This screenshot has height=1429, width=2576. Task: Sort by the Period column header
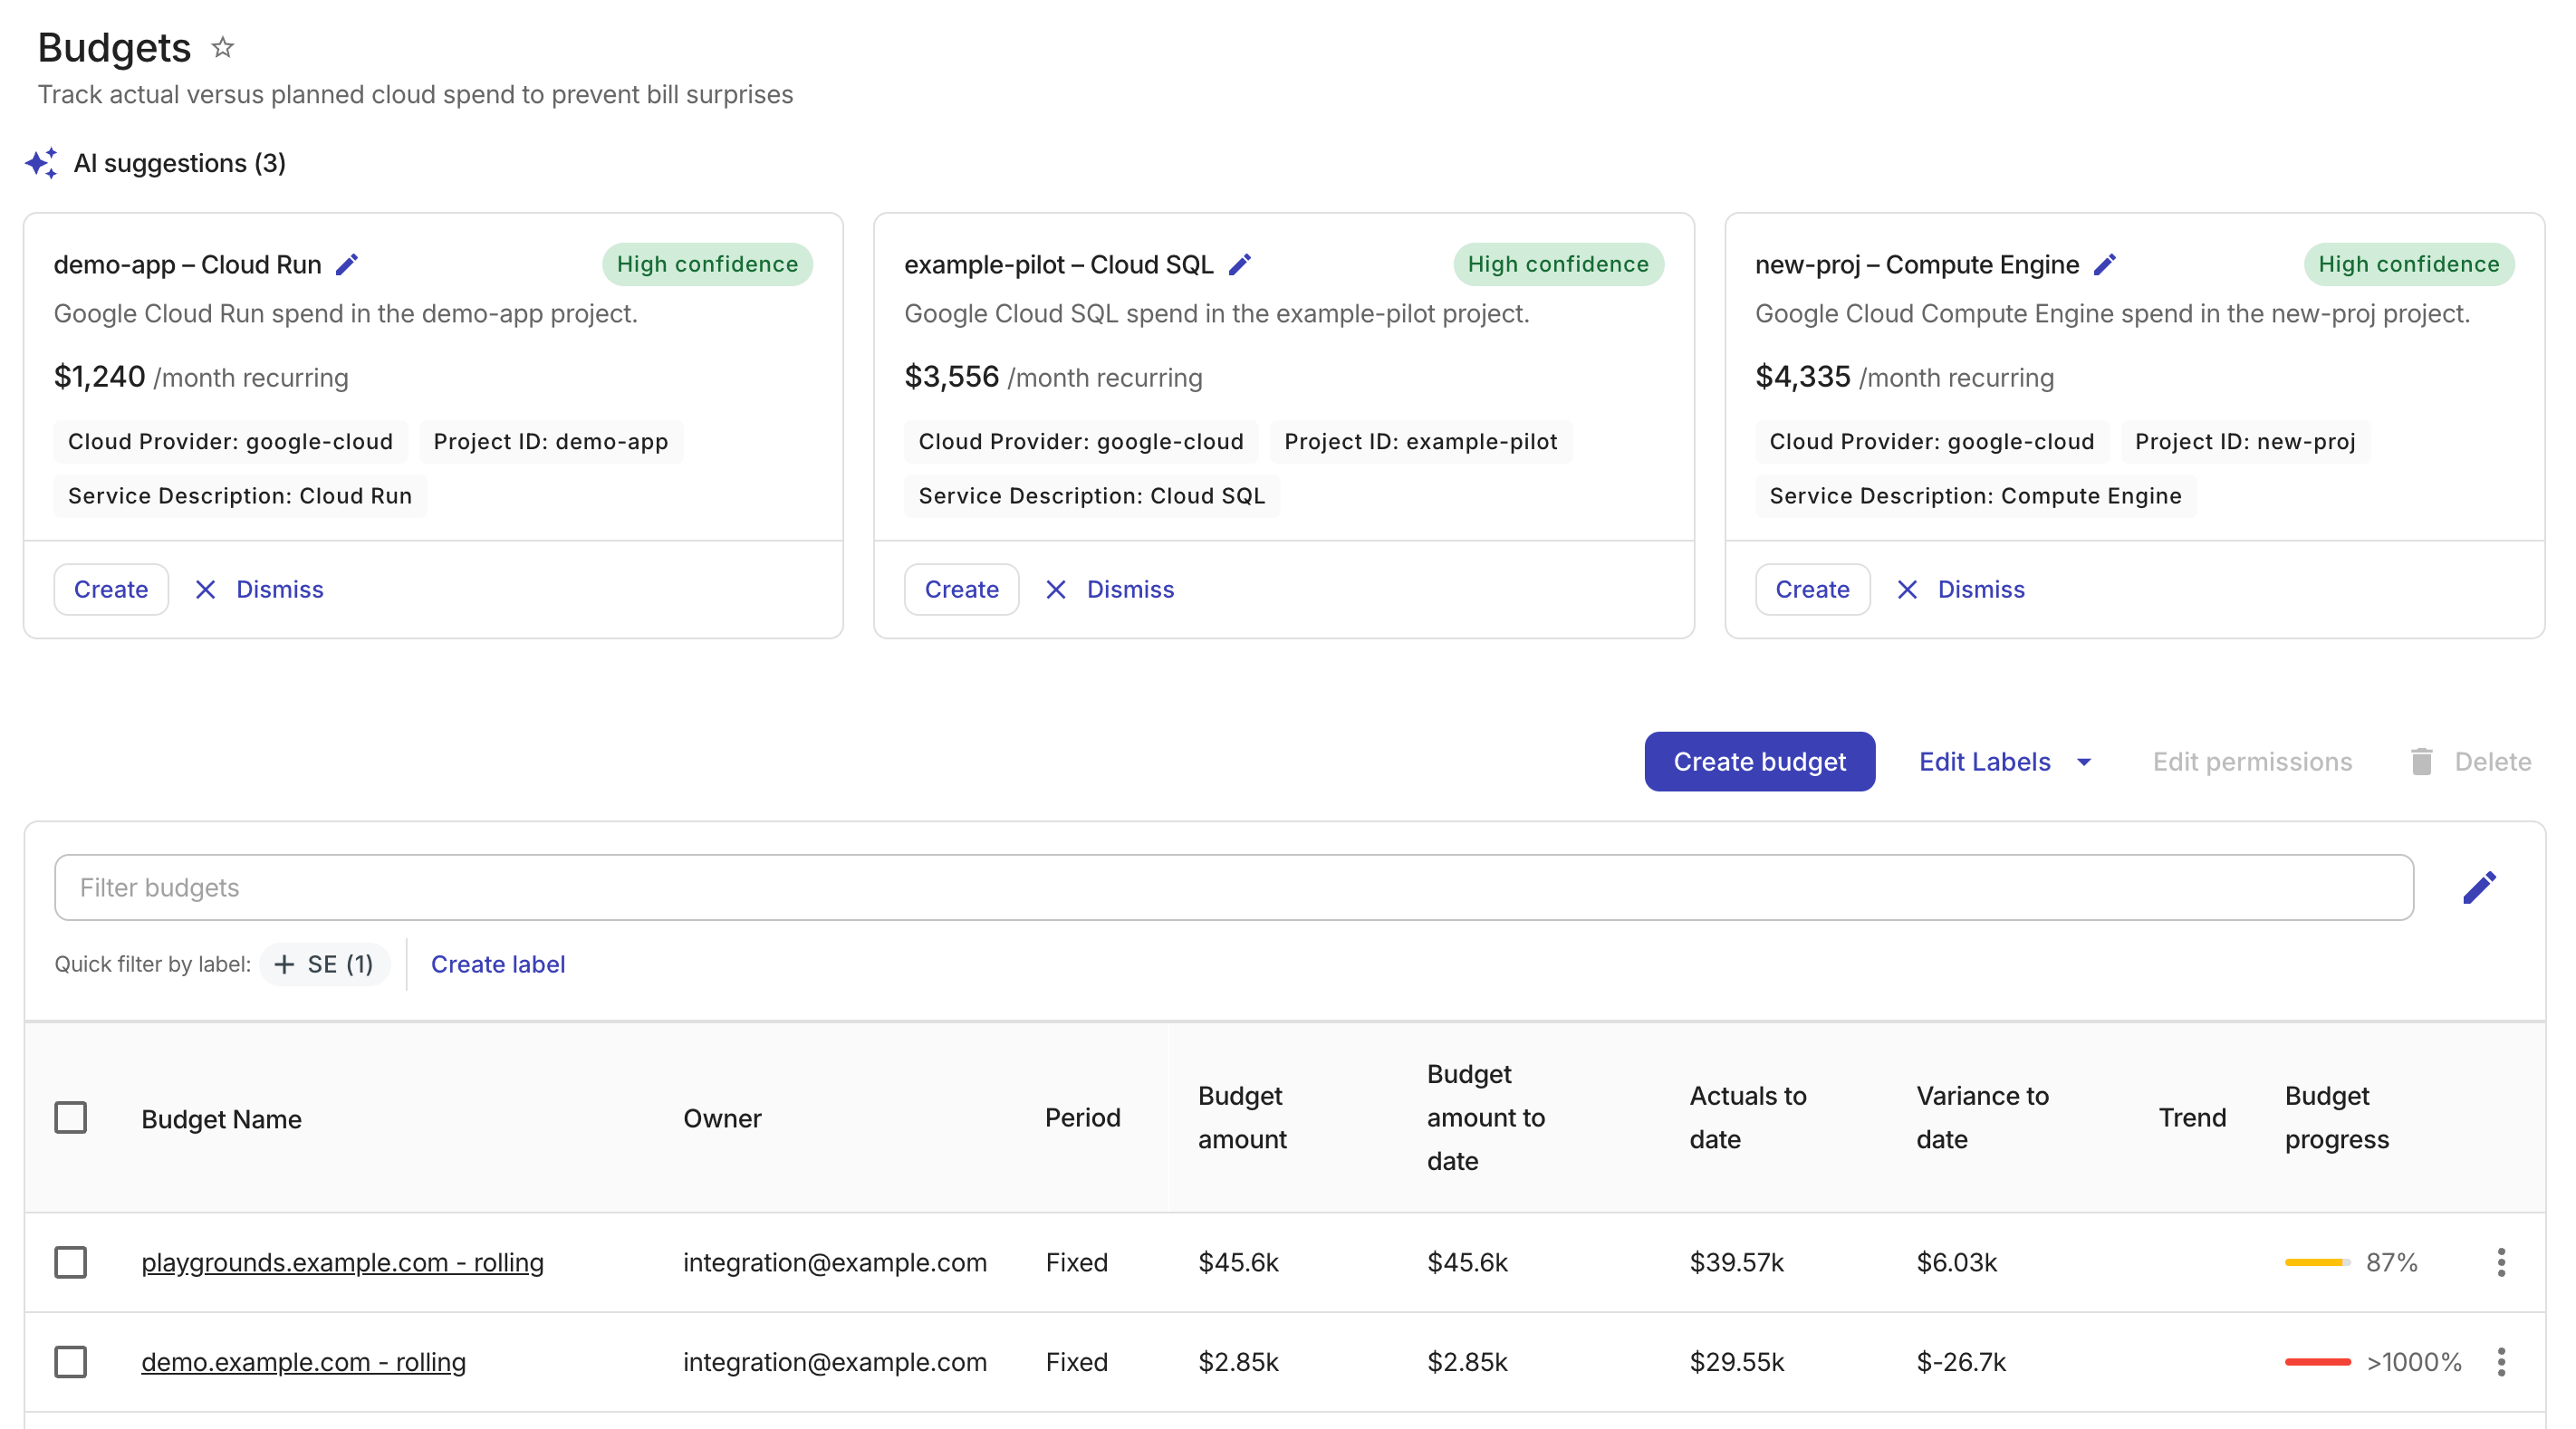click(1082, 1118)
